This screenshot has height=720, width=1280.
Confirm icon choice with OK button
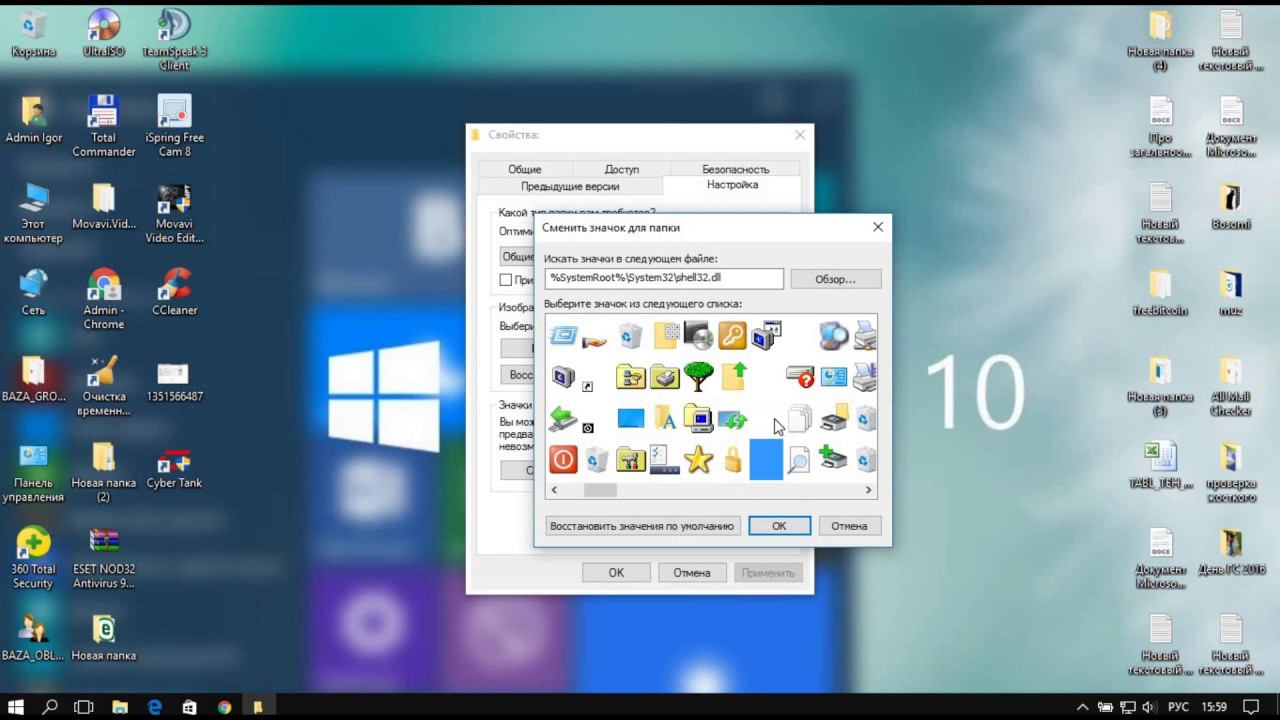779,526
